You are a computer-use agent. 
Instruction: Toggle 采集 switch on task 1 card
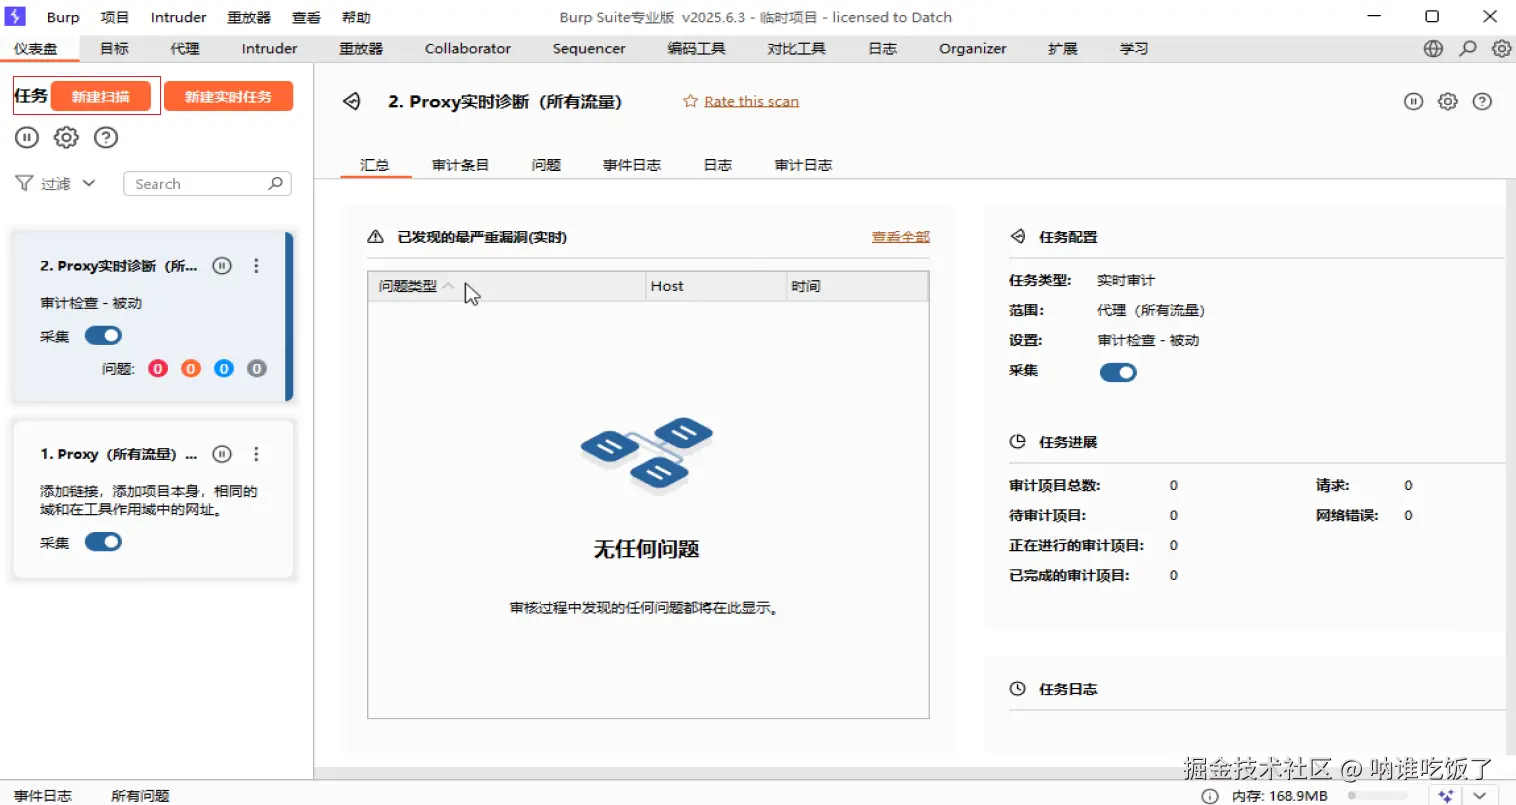pos(103,542)
